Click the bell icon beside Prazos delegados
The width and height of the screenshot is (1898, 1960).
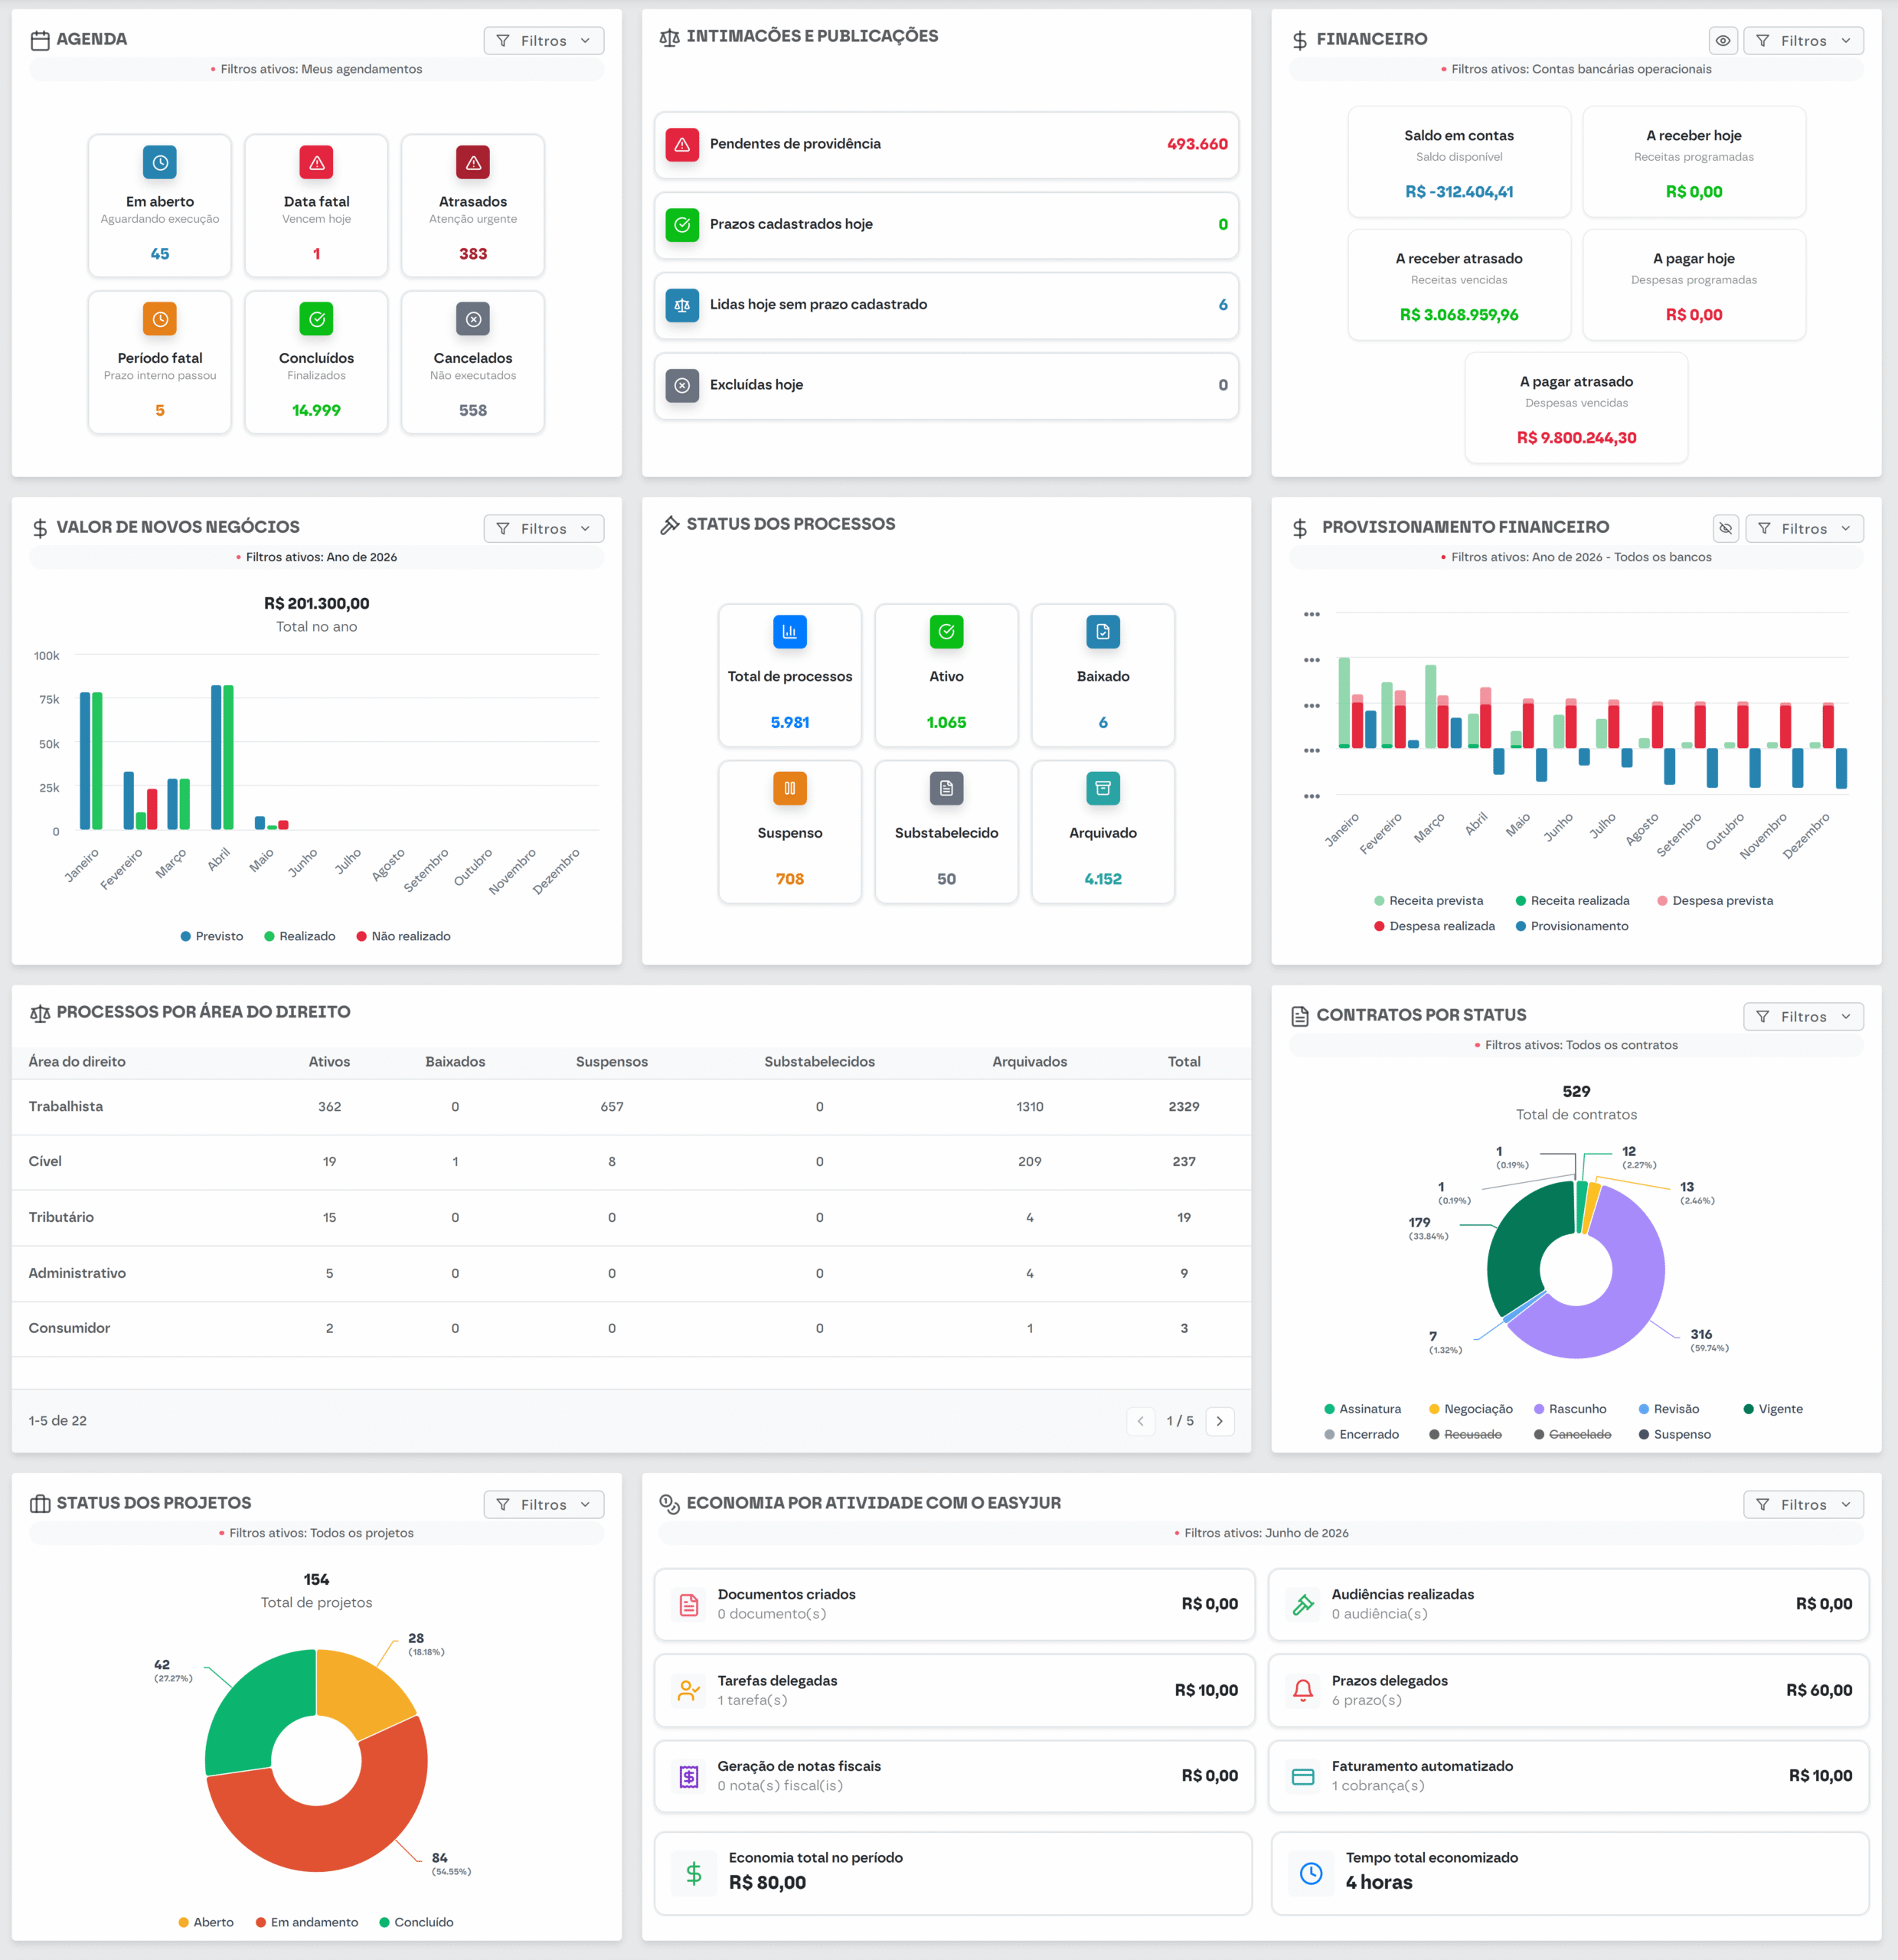click(1303, 1690)
